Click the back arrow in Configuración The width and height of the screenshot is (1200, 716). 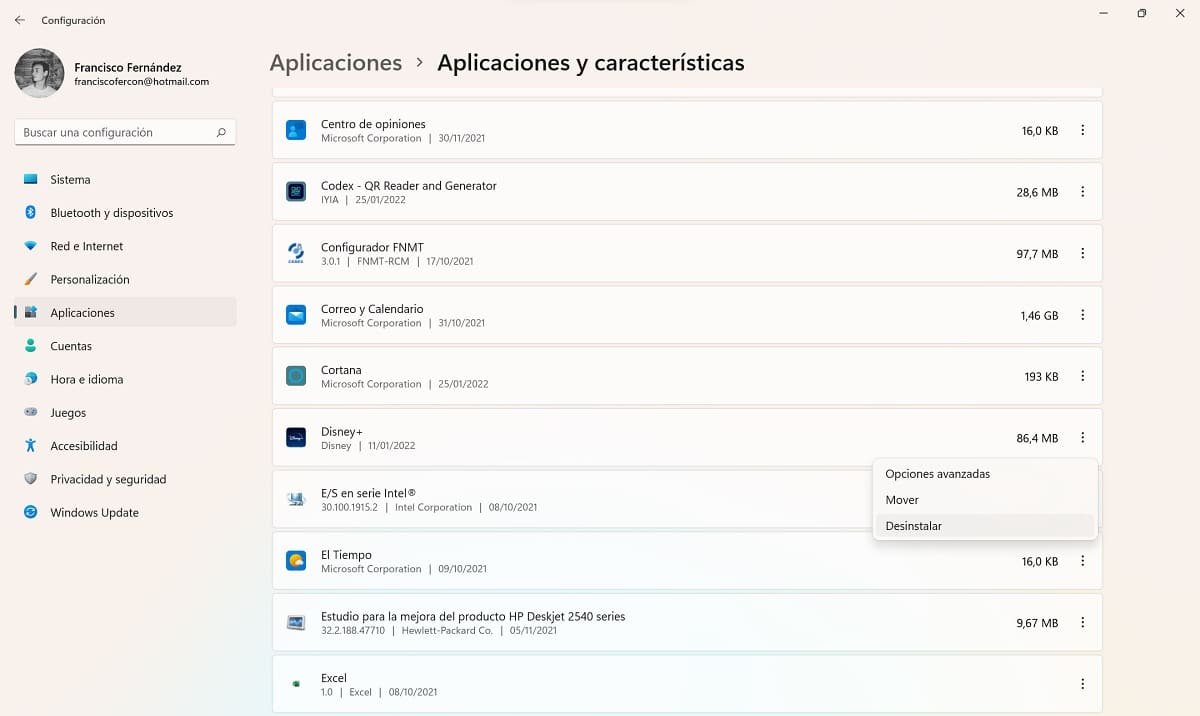pyautogui.click(x=20, y=20)
